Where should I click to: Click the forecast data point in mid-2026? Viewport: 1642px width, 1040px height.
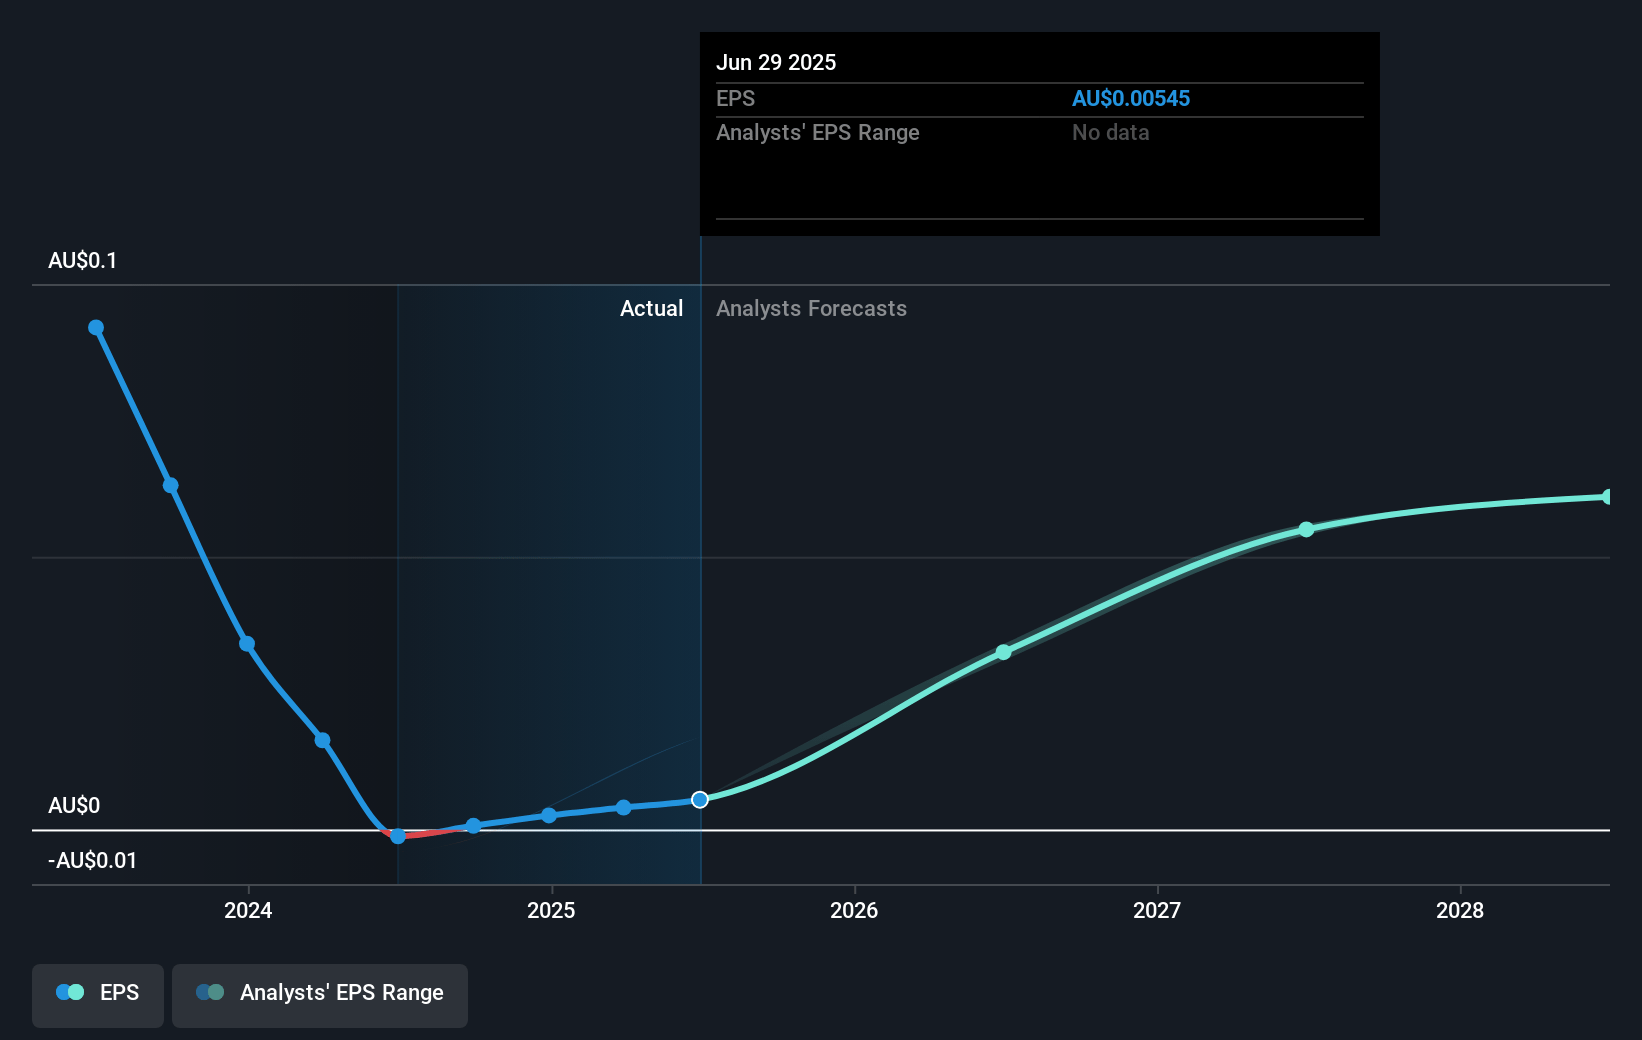(1003, 652)
